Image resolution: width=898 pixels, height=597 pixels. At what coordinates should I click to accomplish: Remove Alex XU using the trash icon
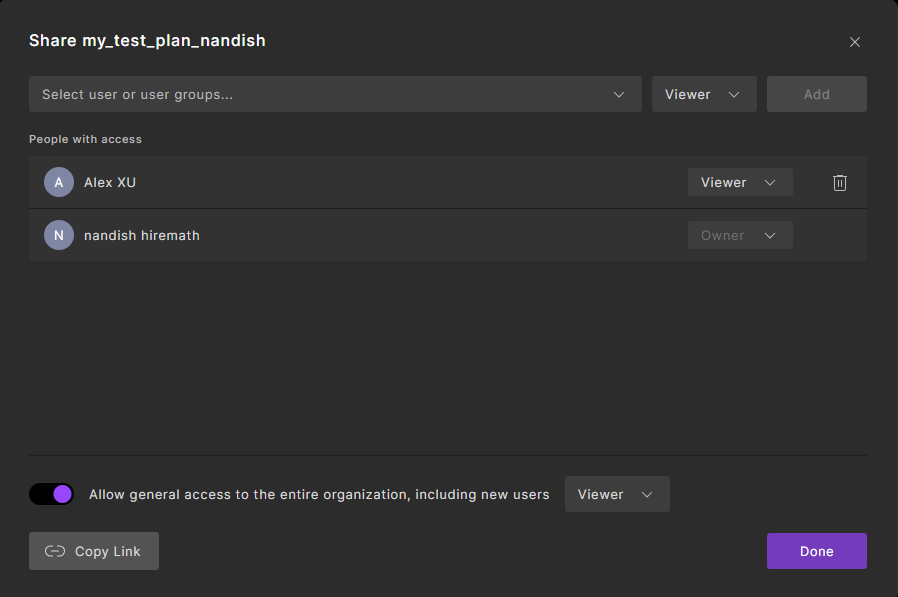pos(840,182)
